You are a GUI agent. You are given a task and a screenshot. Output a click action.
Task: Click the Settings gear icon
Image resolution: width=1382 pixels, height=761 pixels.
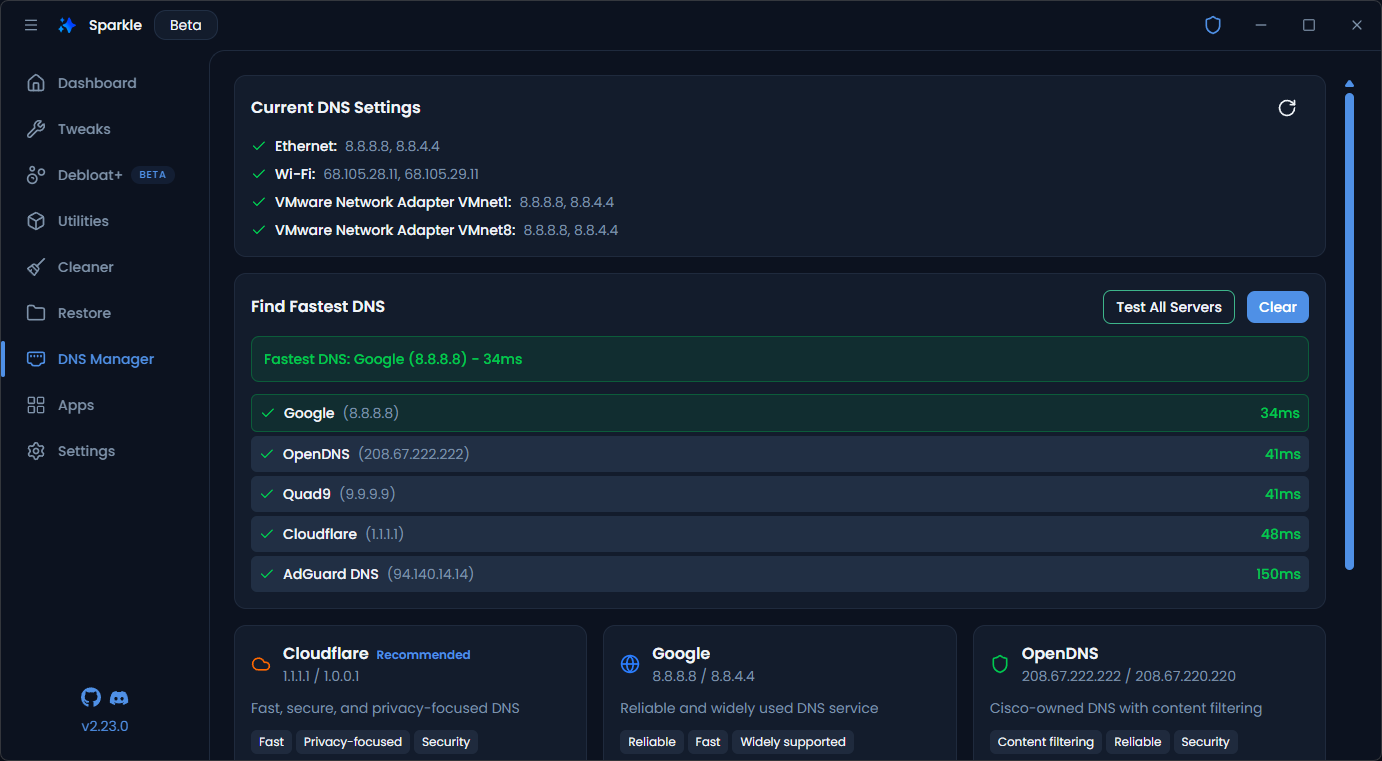point(36,451)
